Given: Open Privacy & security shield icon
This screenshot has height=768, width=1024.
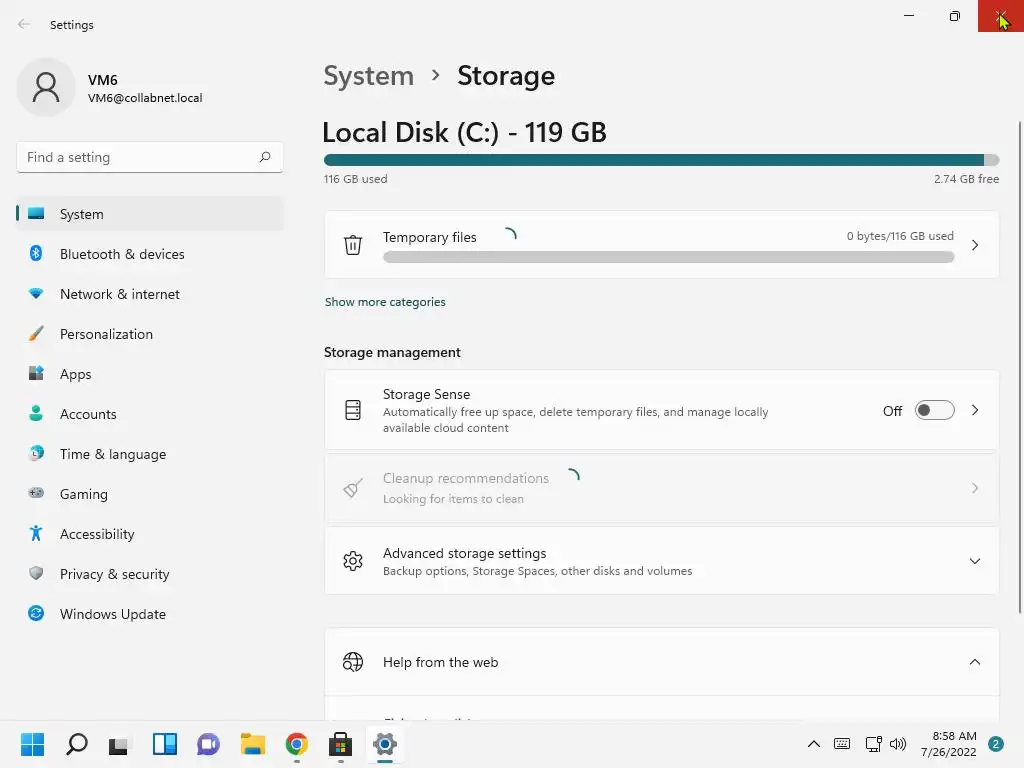Looking at the screenshot, I should 36,574.
